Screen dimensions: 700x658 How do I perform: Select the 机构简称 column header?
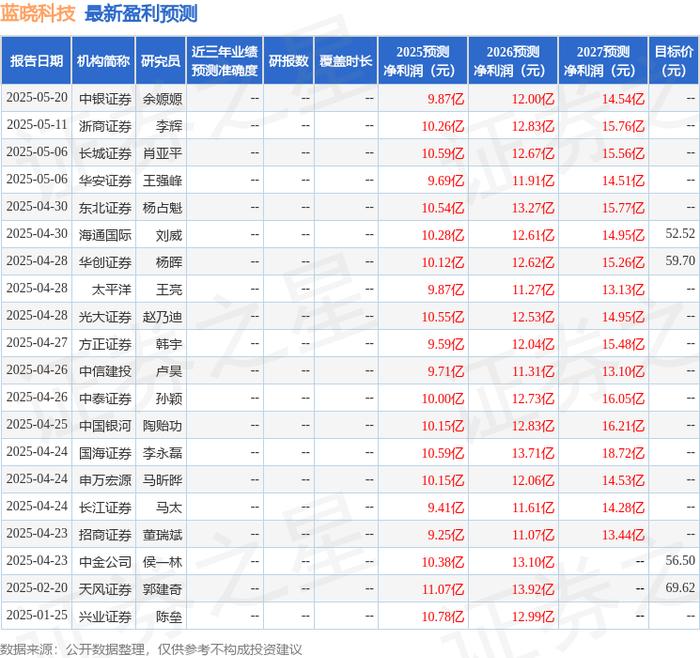point(103,61)
